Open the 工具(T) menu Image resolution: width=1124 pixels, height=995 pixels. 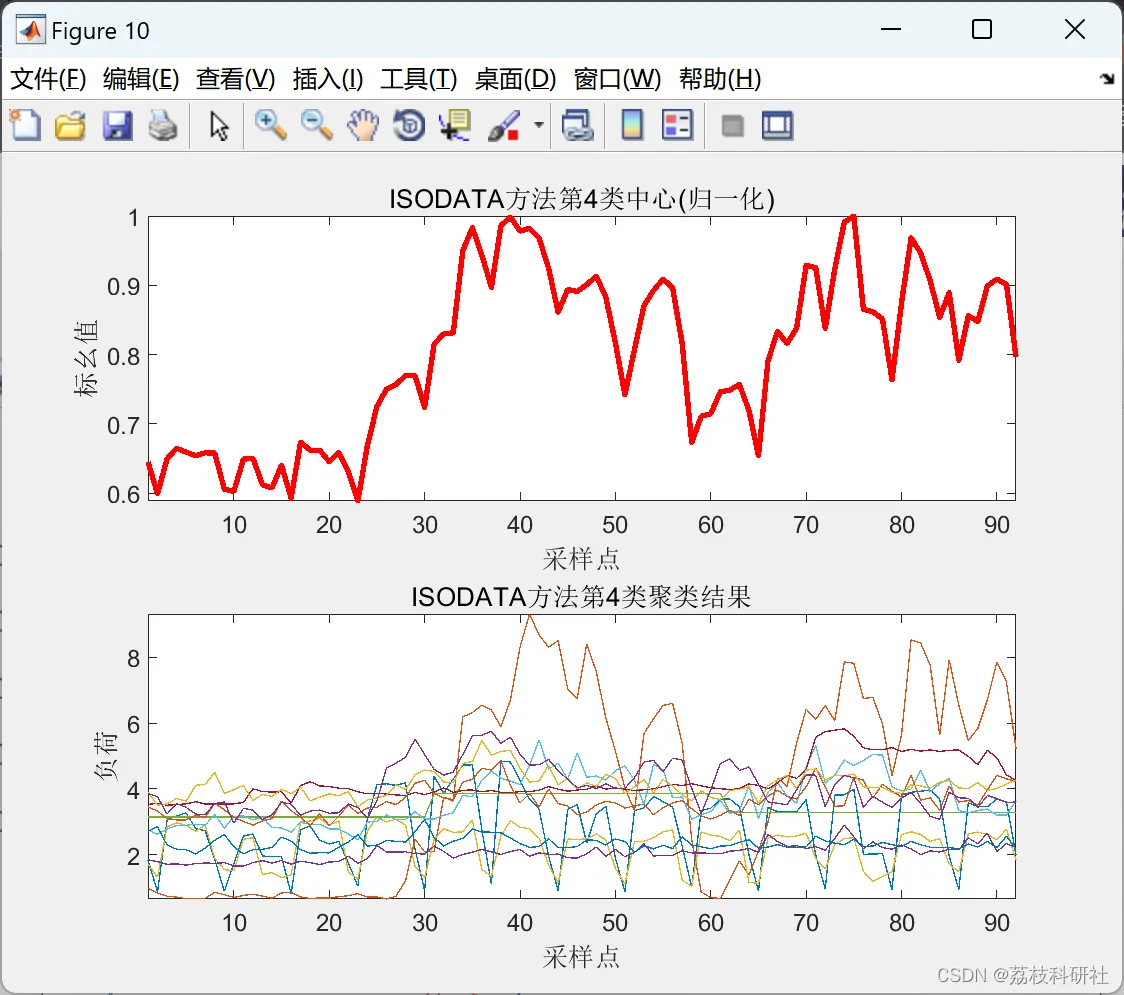coord(419,79)
